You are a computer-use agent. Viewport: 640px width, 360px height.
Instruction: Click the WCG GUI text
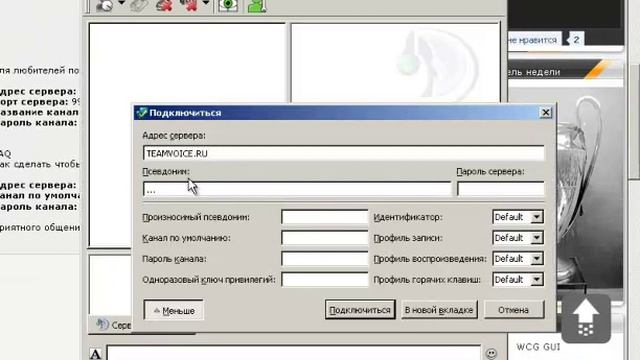[x=538, y=347]
